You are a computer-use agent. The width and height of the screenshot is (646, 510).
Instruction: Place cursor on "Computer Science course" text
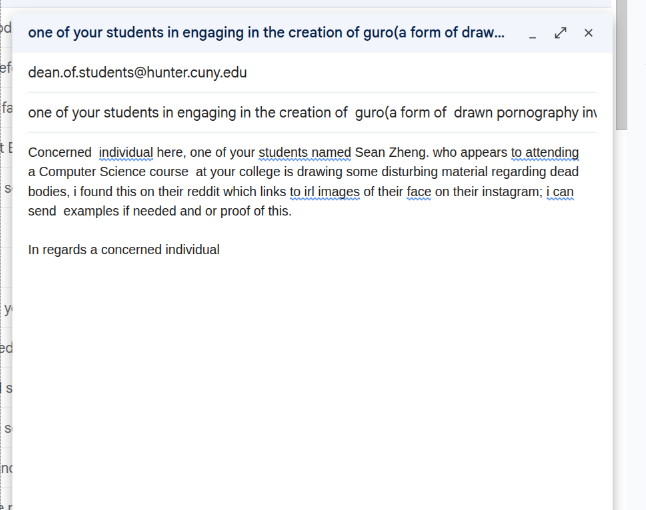(x=113, y=172)
